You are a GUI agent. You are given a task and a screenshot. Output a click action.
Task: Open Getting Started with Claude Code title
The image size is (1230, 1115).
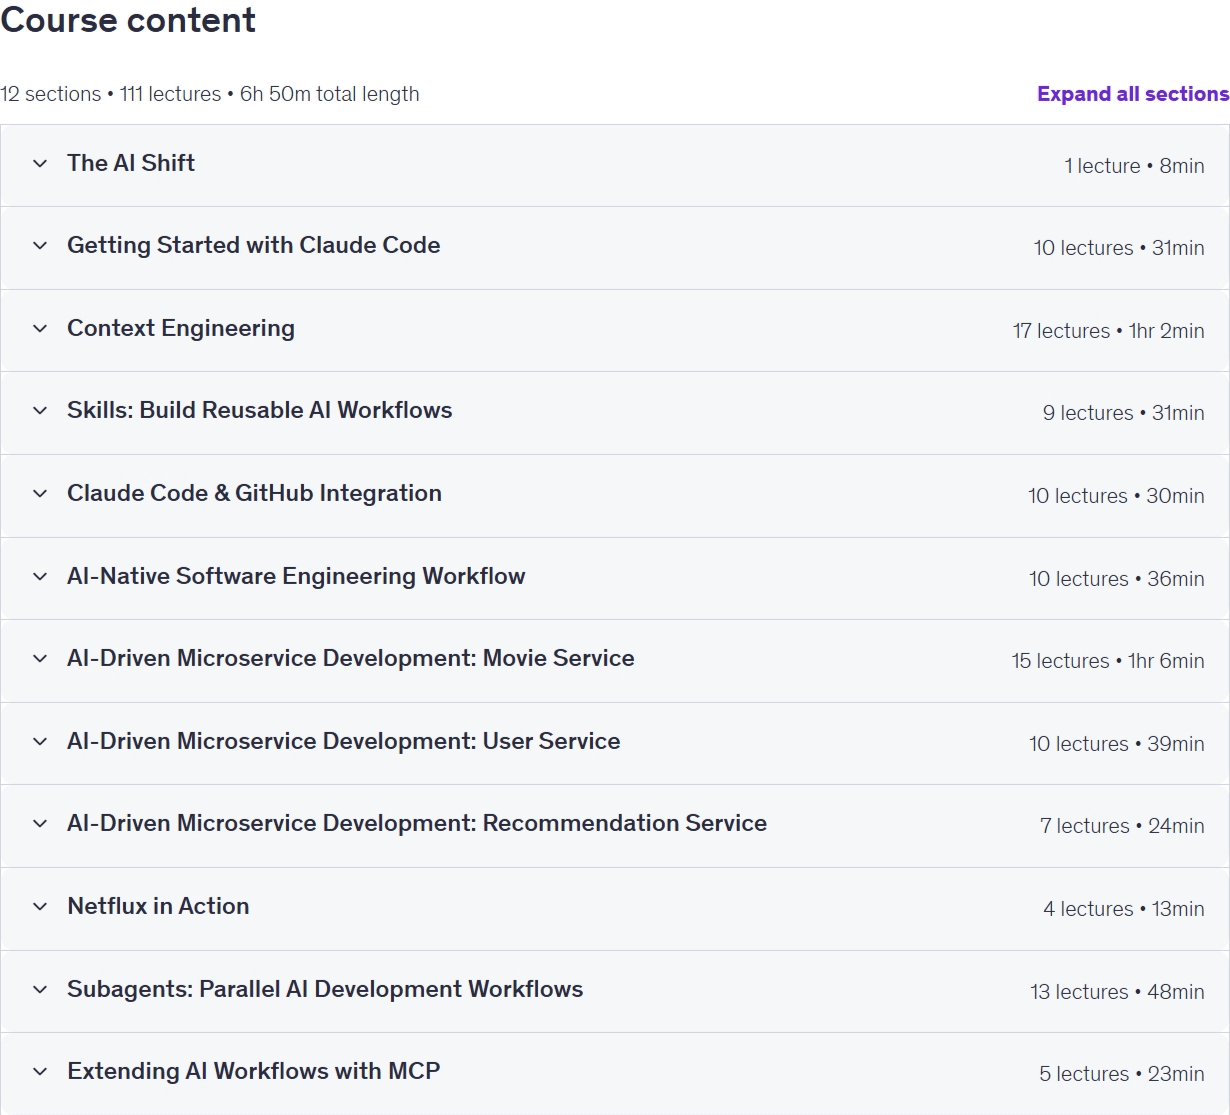pos(254,246)
